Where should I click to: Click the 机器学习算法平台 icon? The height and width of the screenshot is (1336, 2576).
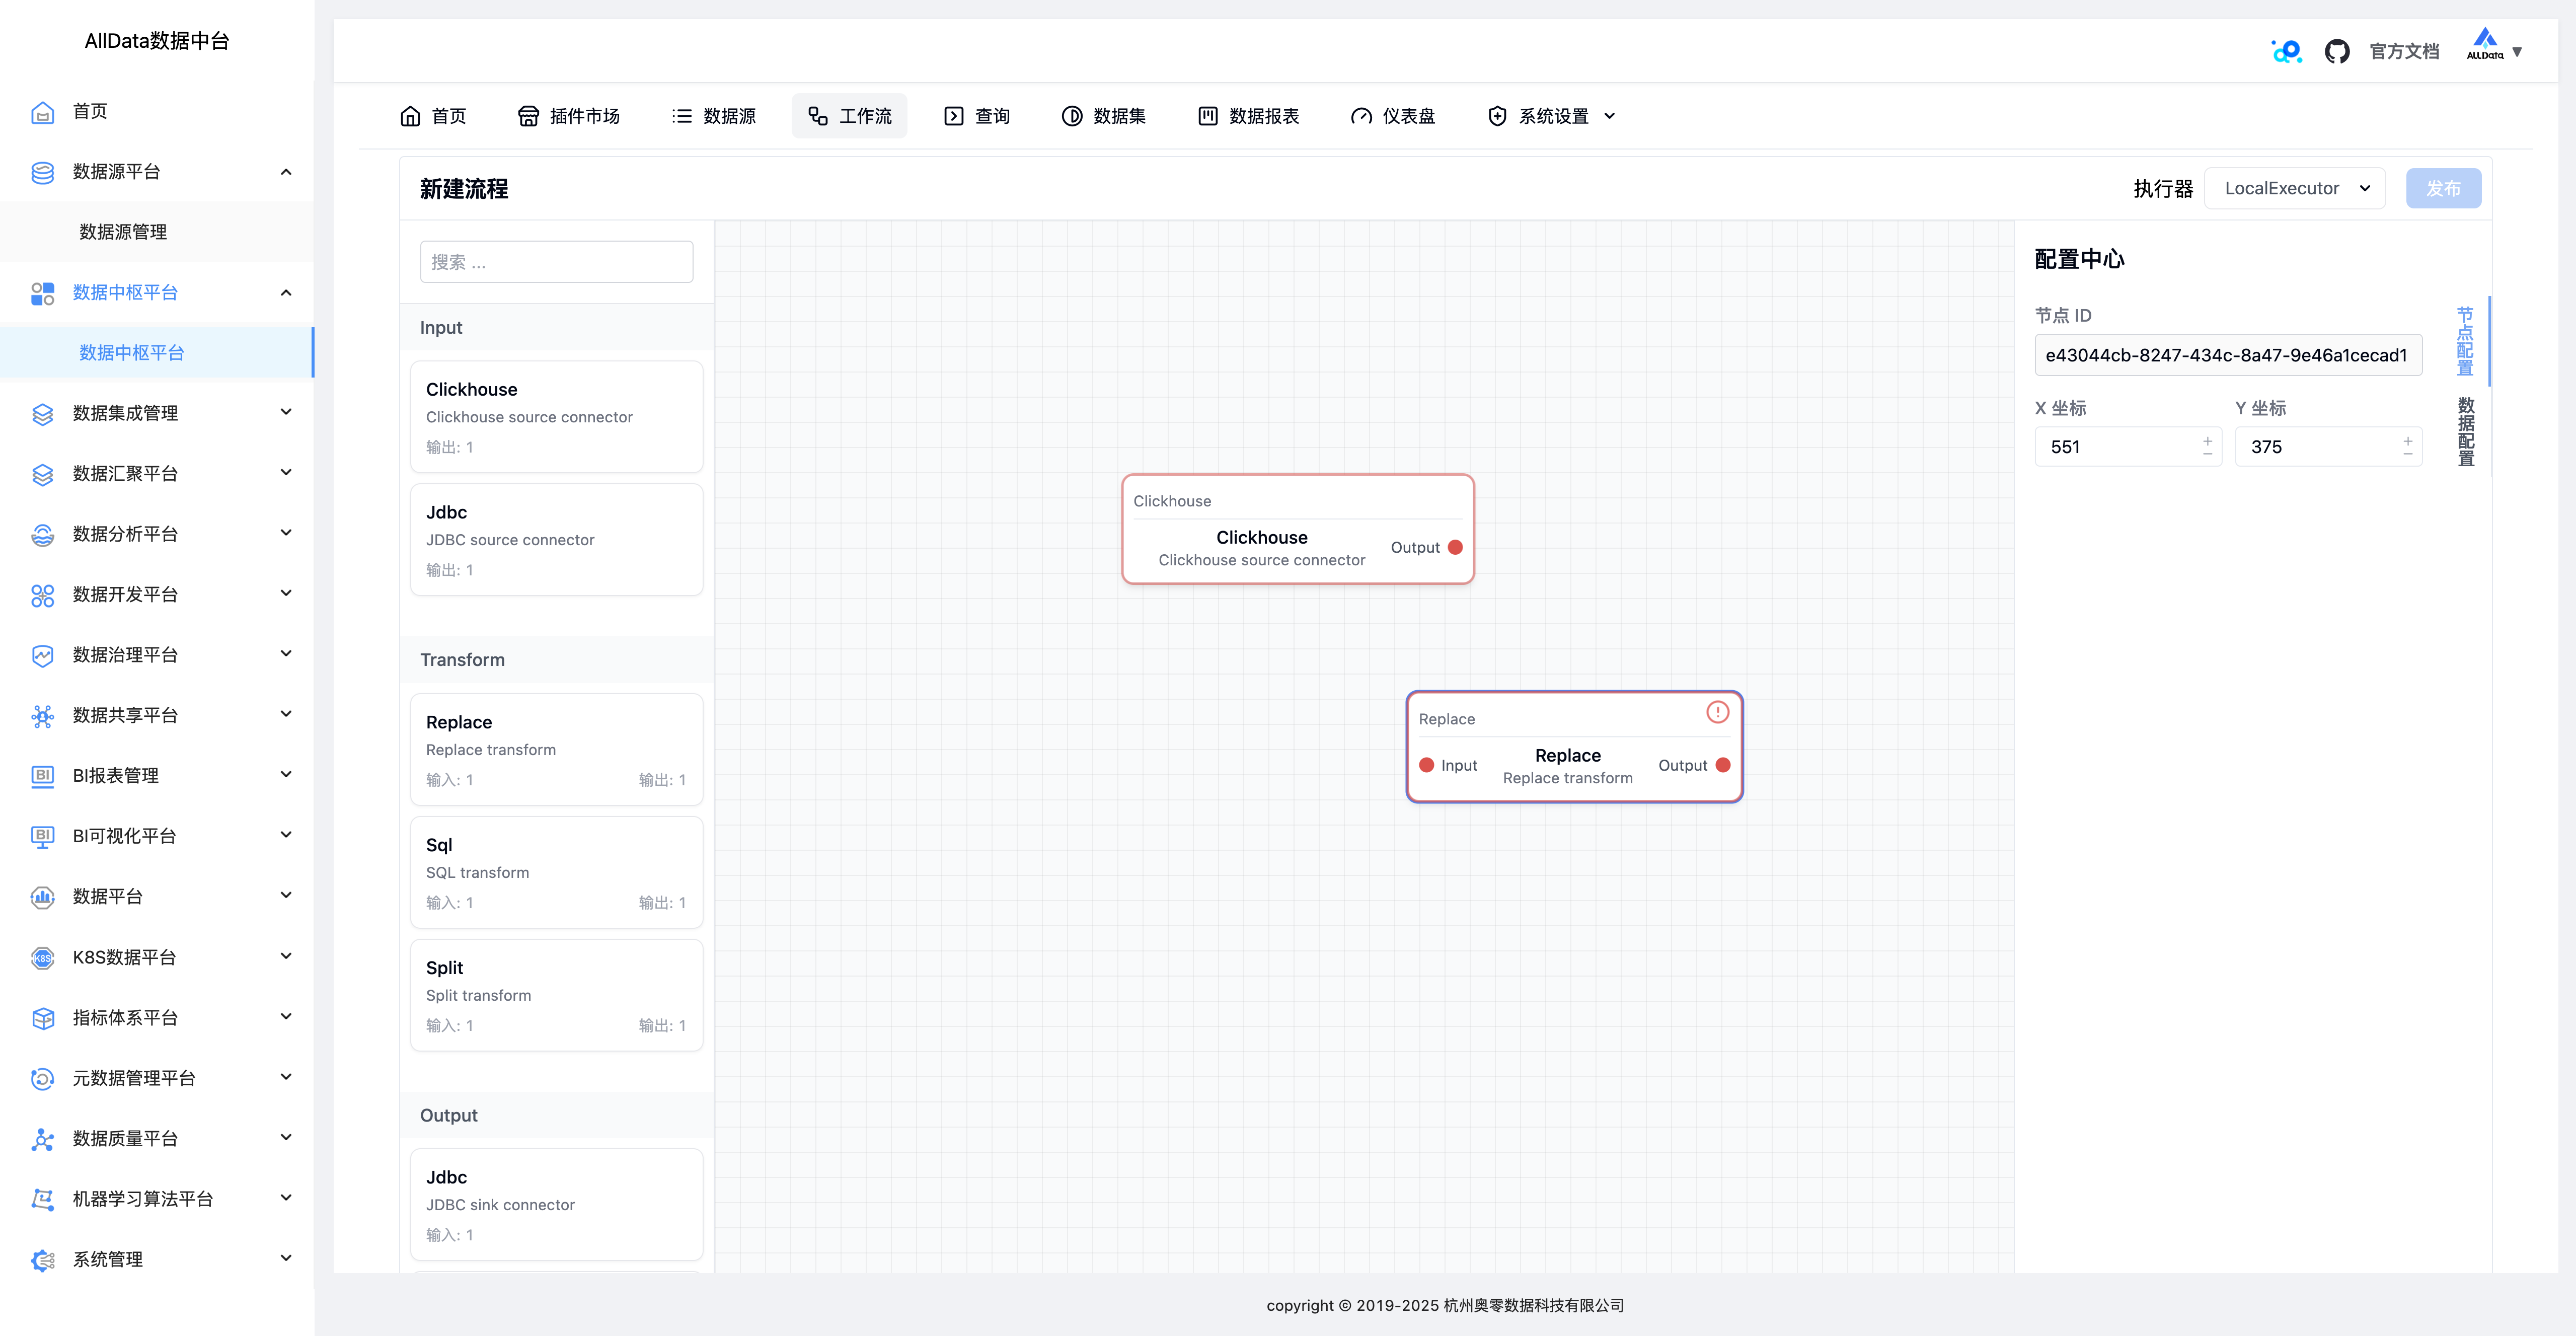coord(42,1199)
